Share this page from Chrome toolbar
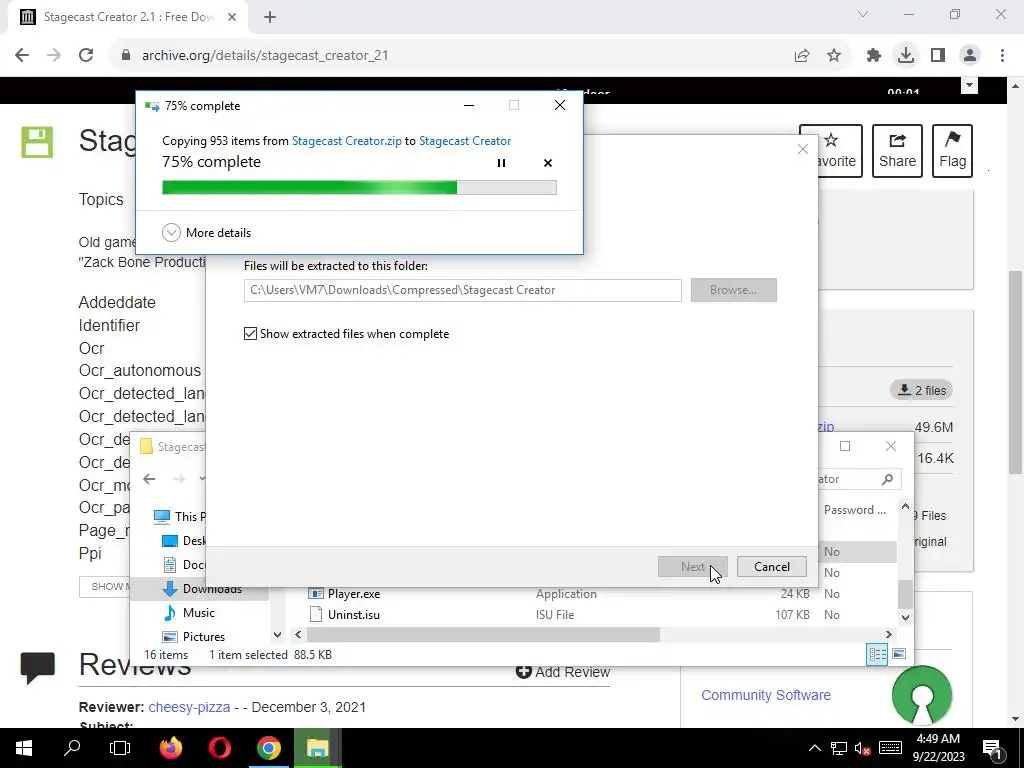 pyautogui.click(x=802, y=56)
